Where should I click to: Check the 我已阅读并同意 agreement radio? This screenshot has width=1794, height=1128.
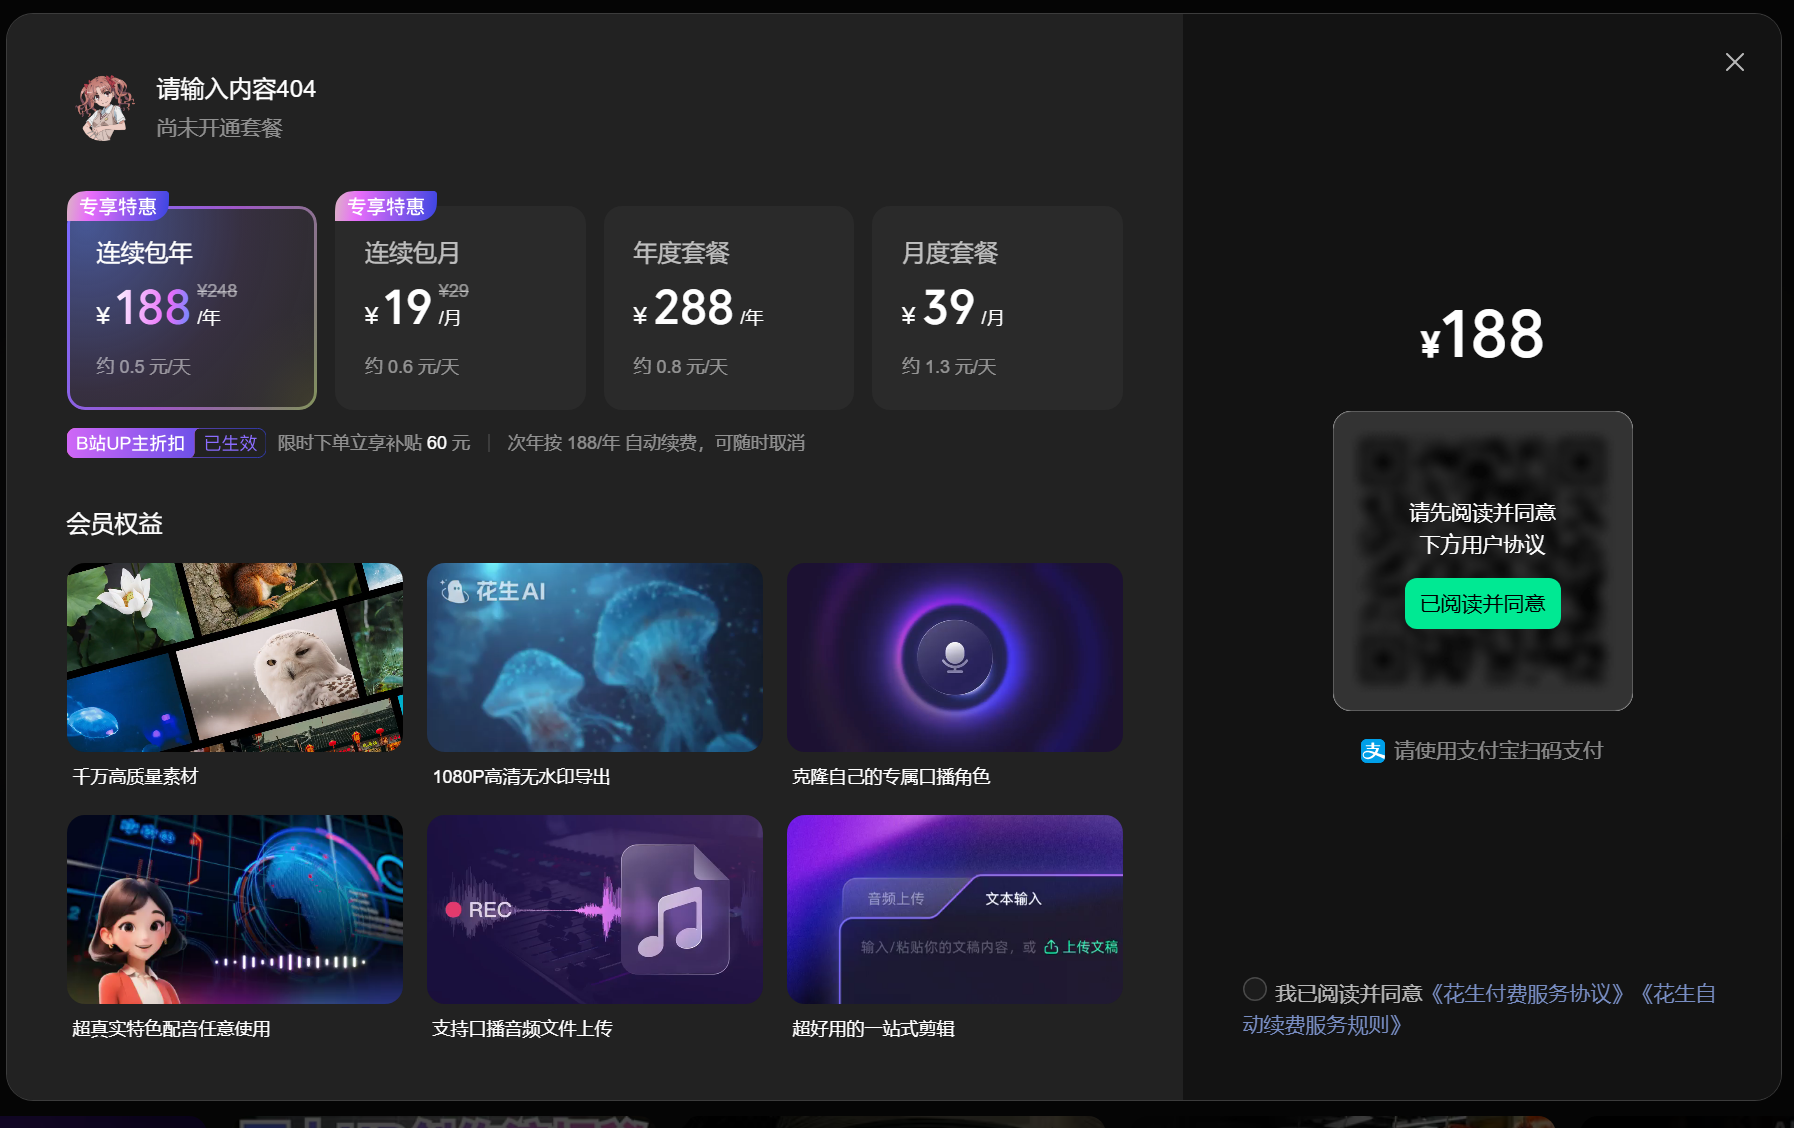tap(1255, 989)
